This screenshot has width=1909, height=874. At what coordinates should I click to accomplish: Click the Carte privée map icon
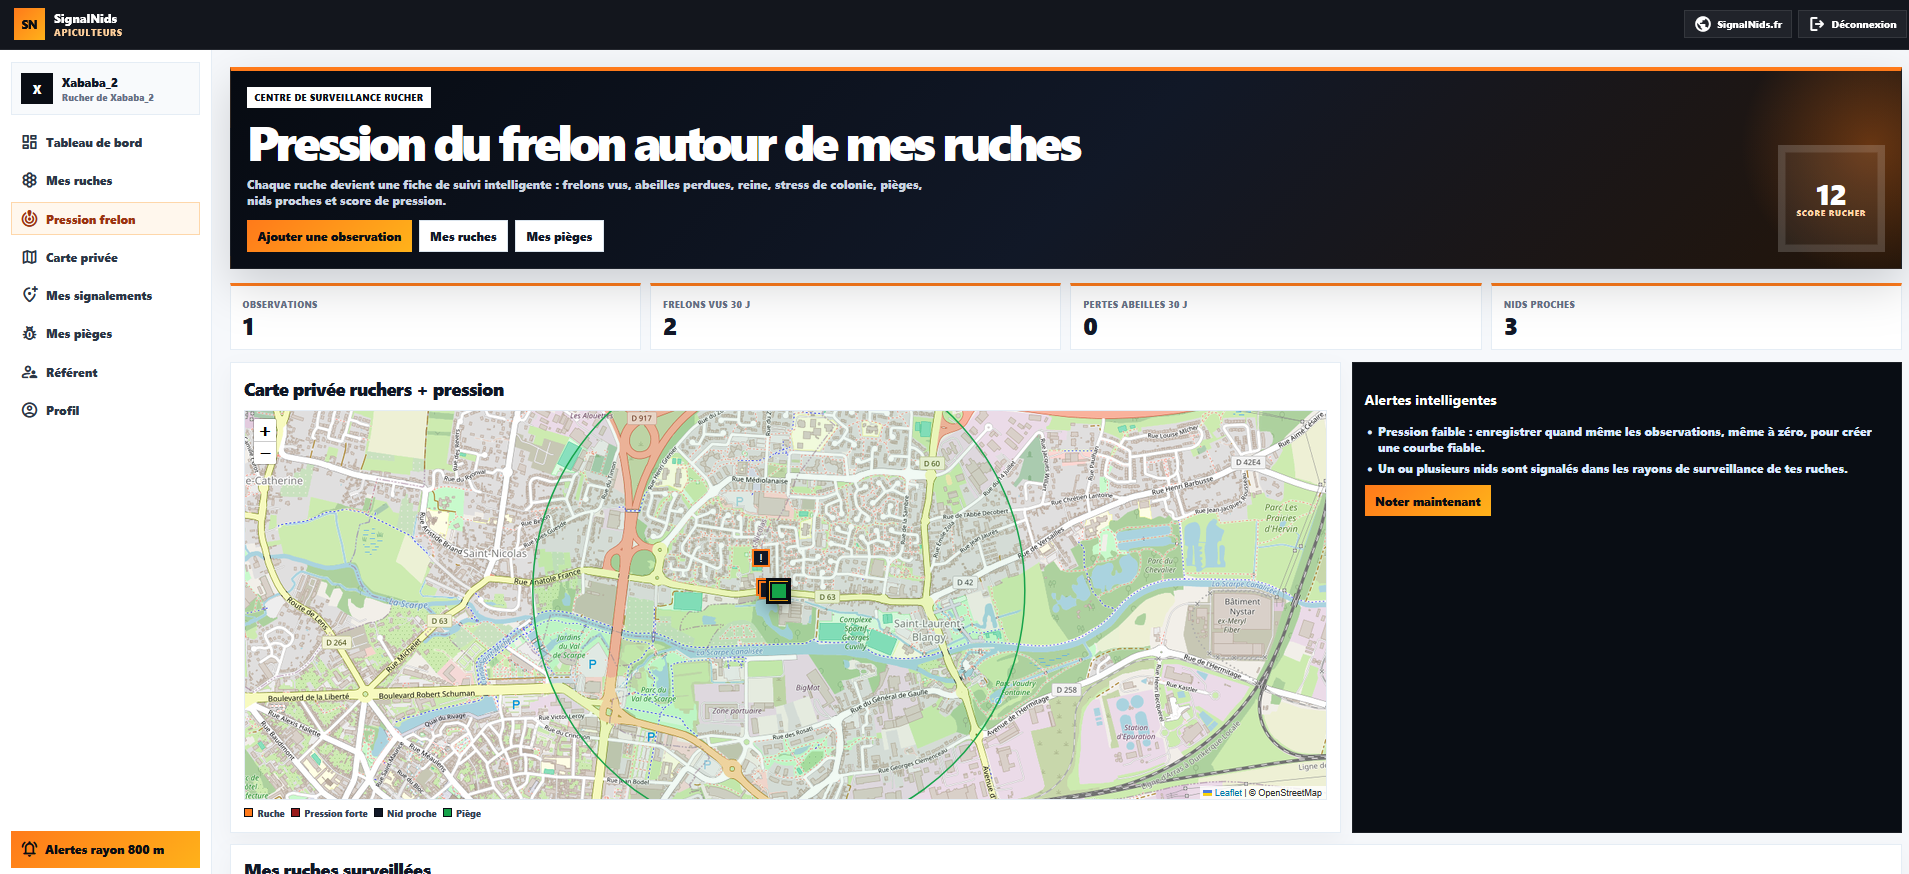tap(29, 258)
